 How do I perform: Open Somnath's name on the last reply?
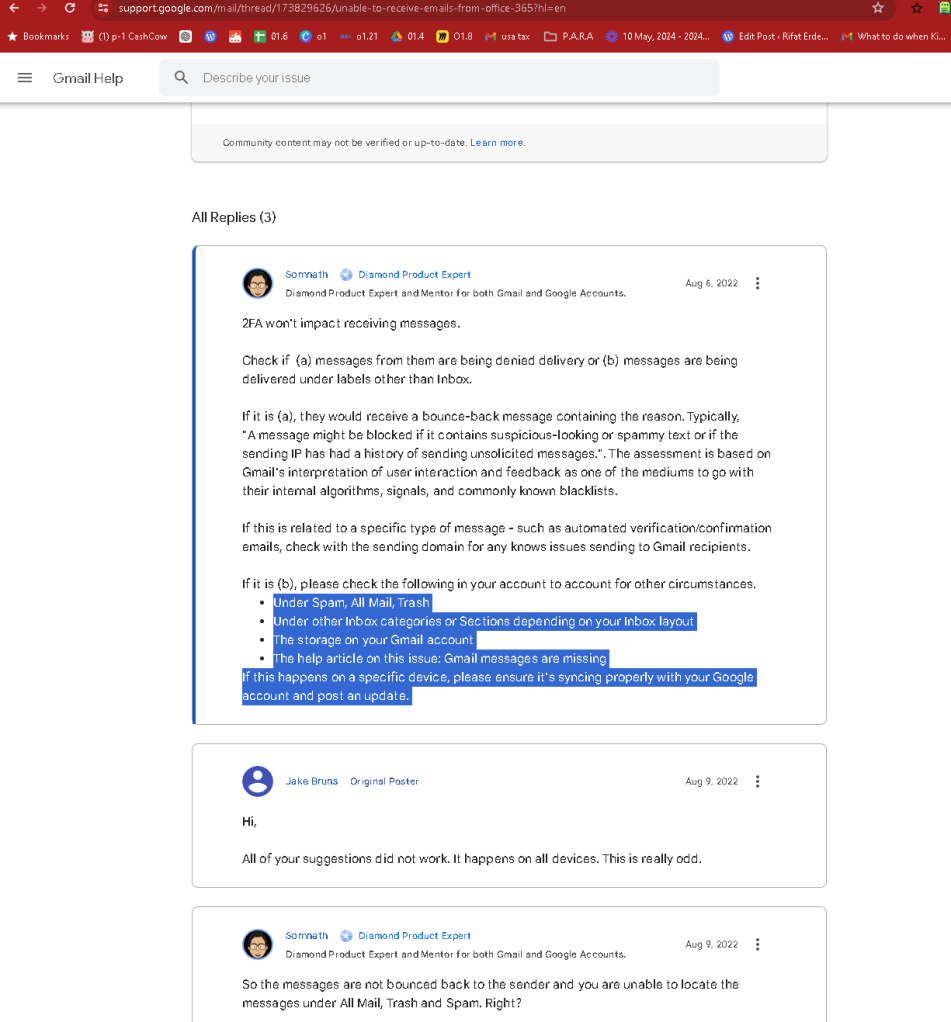306,935
